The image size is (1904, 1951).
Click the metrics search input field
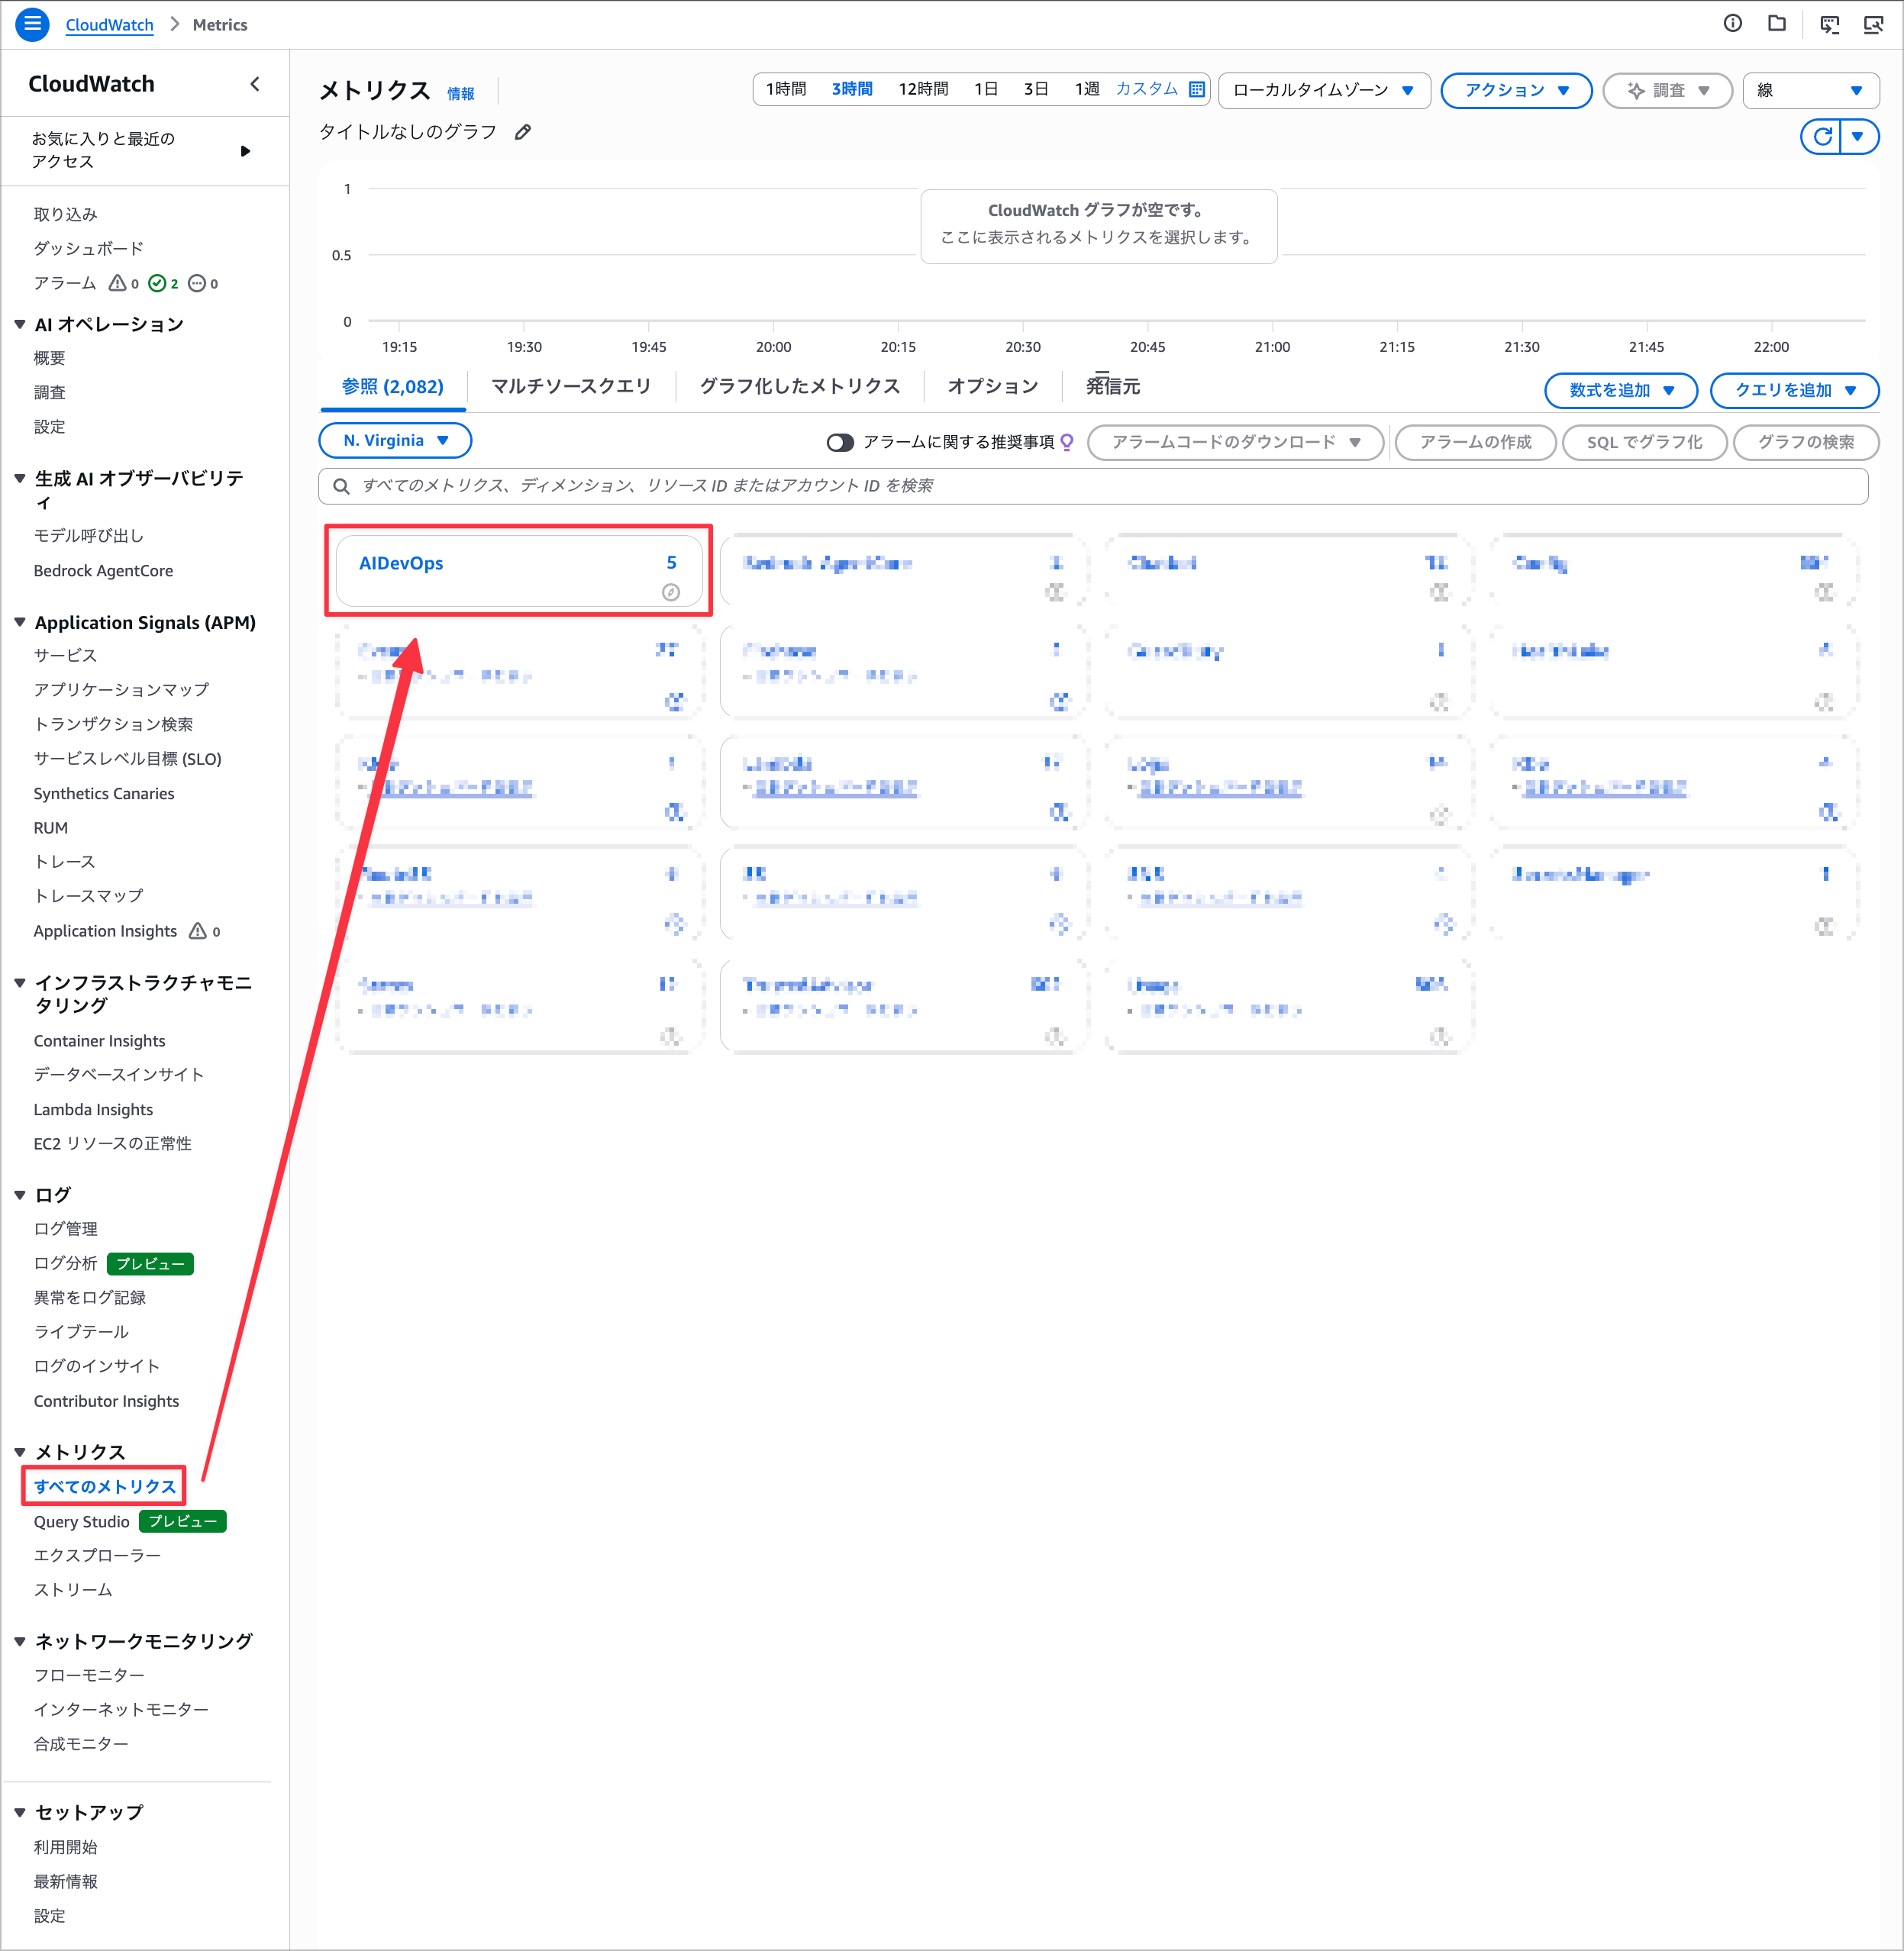coord(1092,485)
